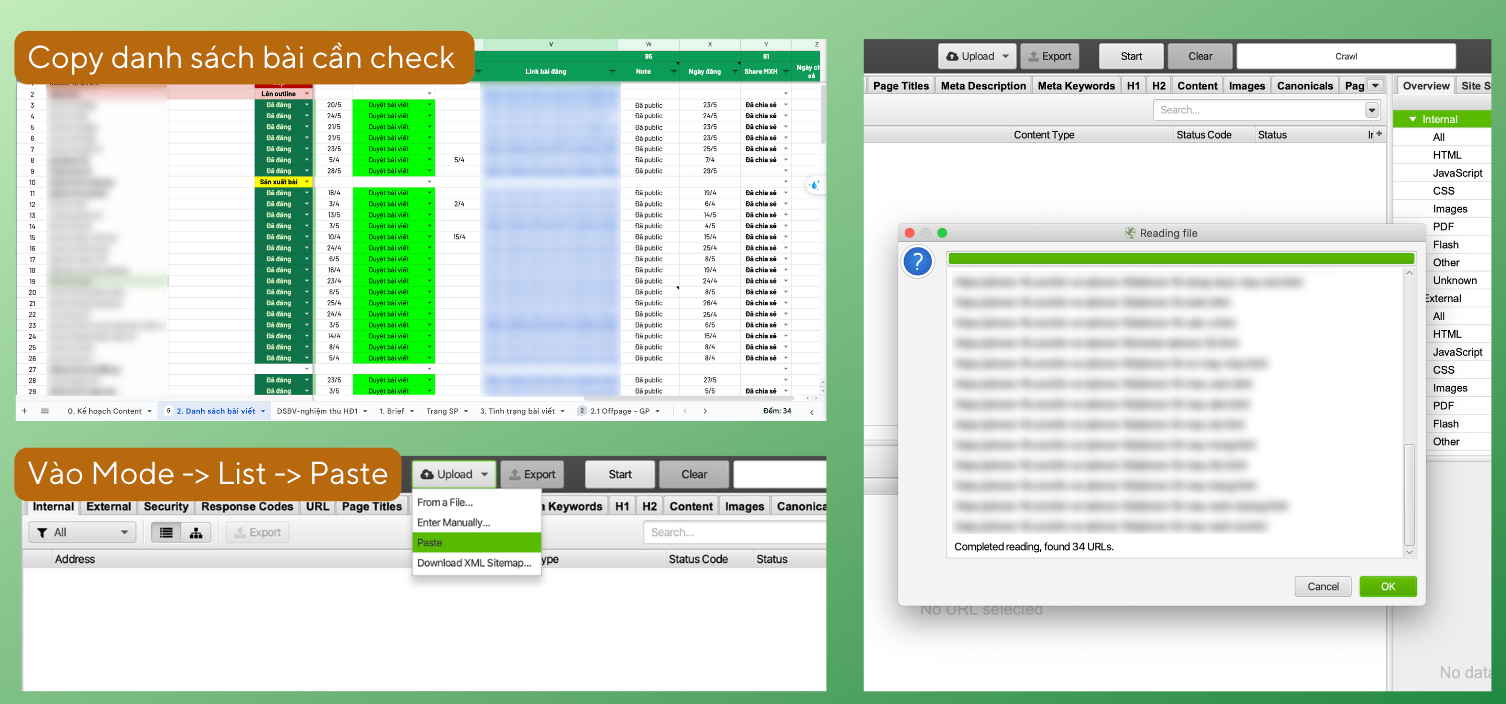
Task: Add new sheet with plus icon
Action: (x=26, y=411)
